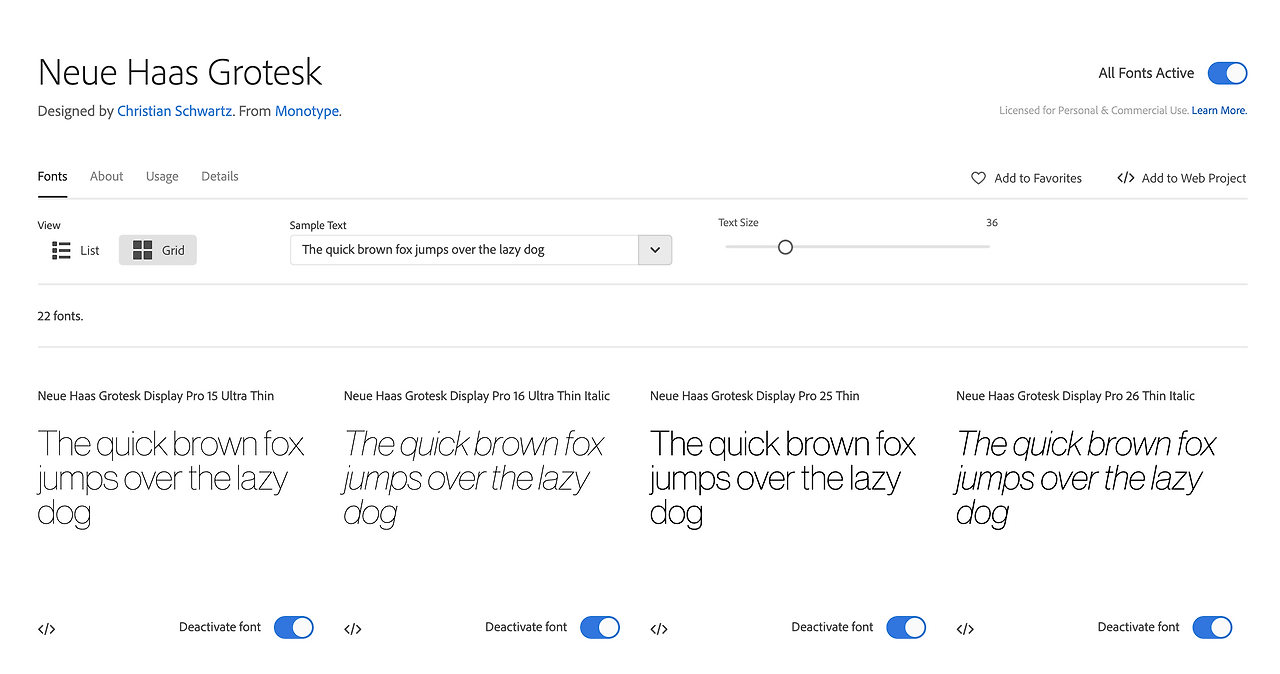Image resolution: width=1280 pixels, height=674 pixels.
Task: Click the Add to Favorites label
Action: pyautogui.click(x=1038, y=178)
